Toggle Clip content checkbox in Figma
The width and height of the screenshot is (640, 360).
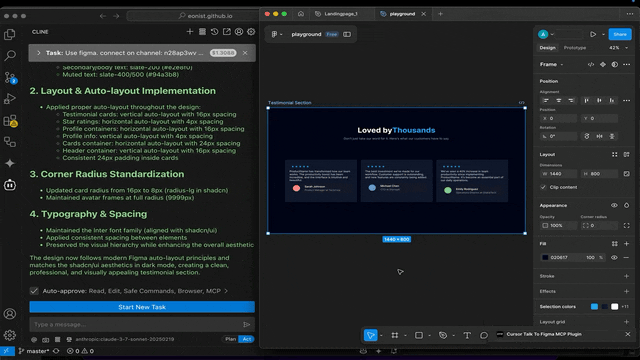coord(543,187)
